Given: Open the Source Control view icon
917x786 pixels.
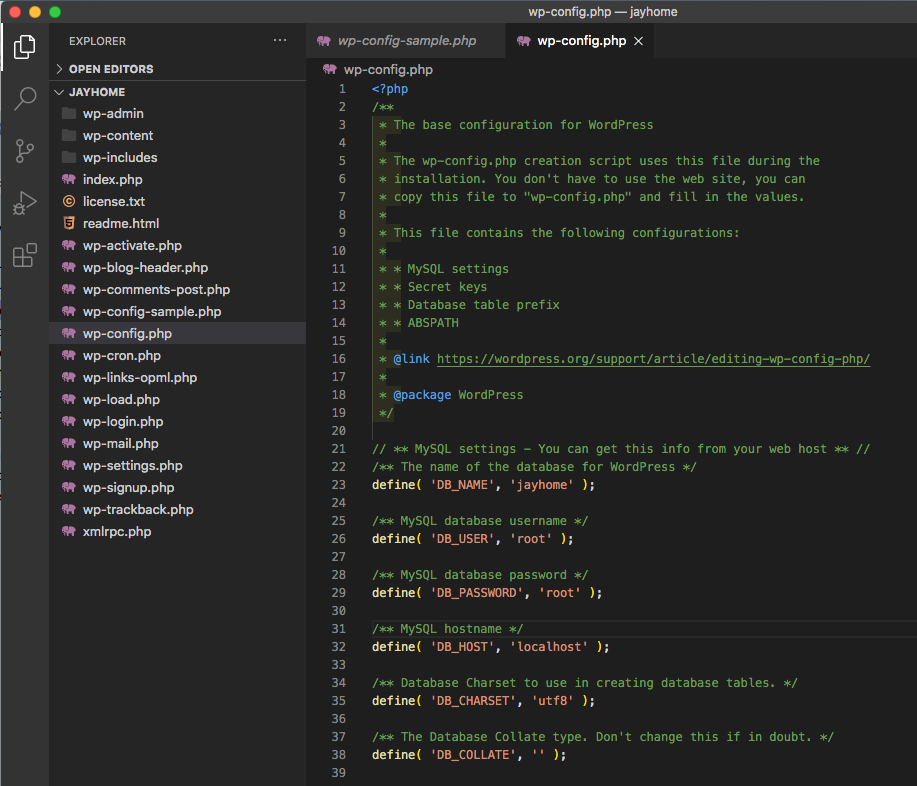Looking at the screenshot, I should point(25,151).
